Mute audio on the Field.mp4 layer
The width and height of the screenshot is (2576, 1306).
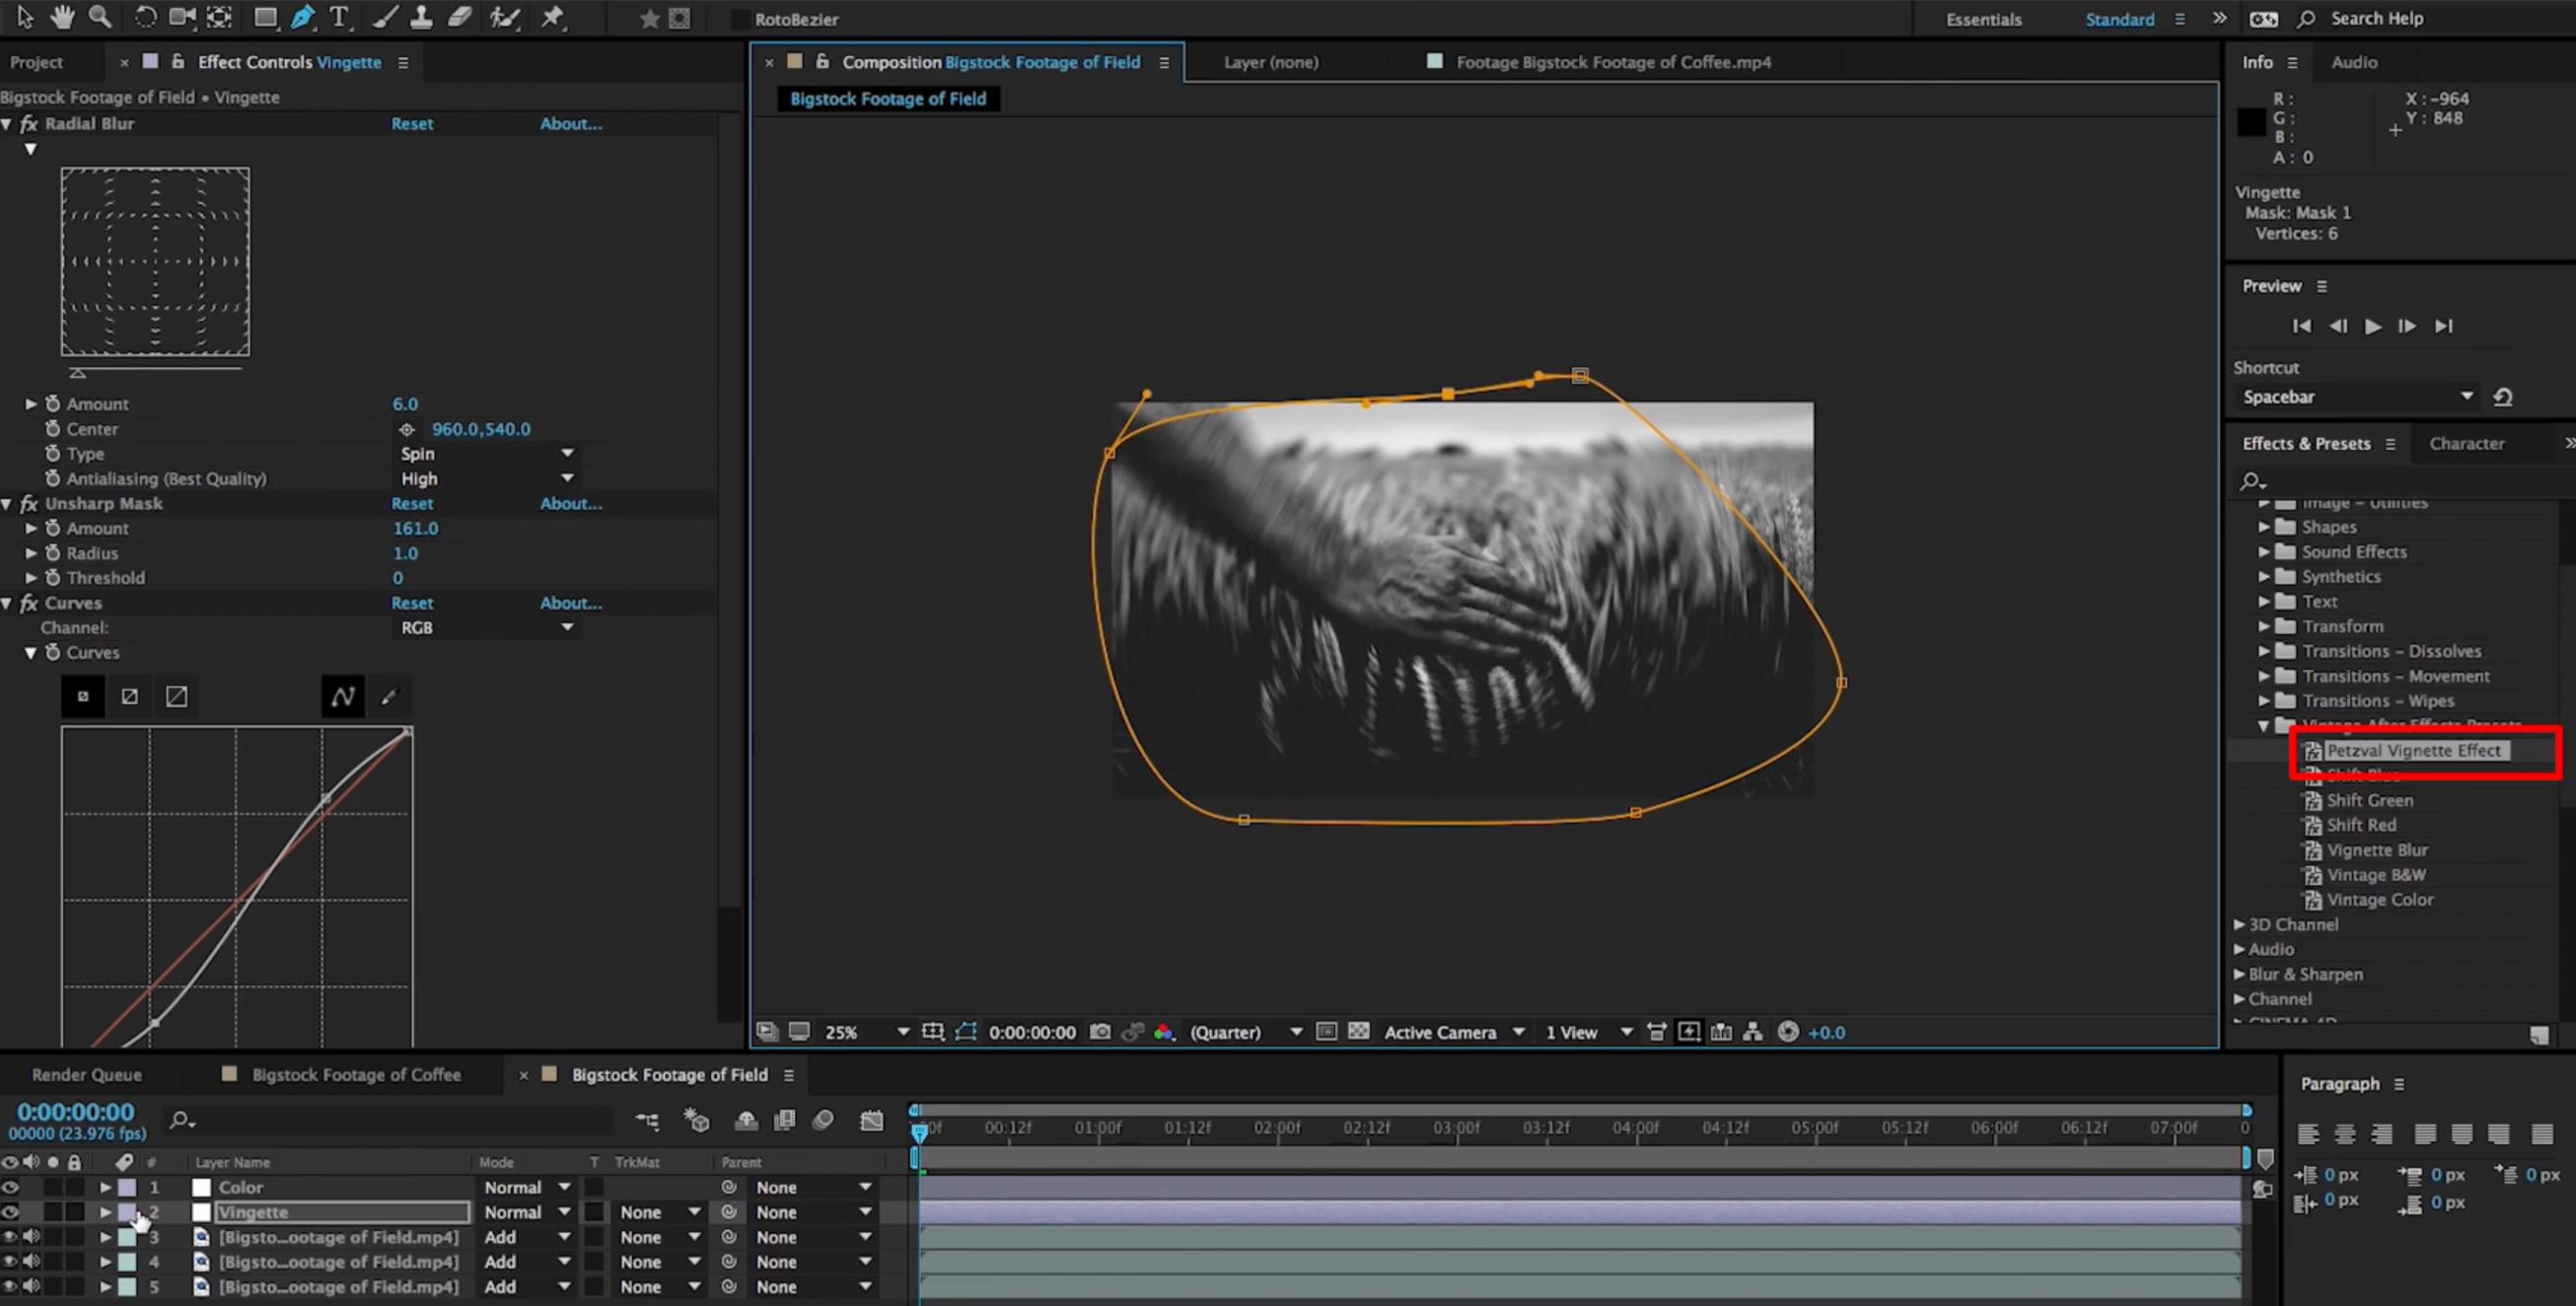[x=31, y=1237]
